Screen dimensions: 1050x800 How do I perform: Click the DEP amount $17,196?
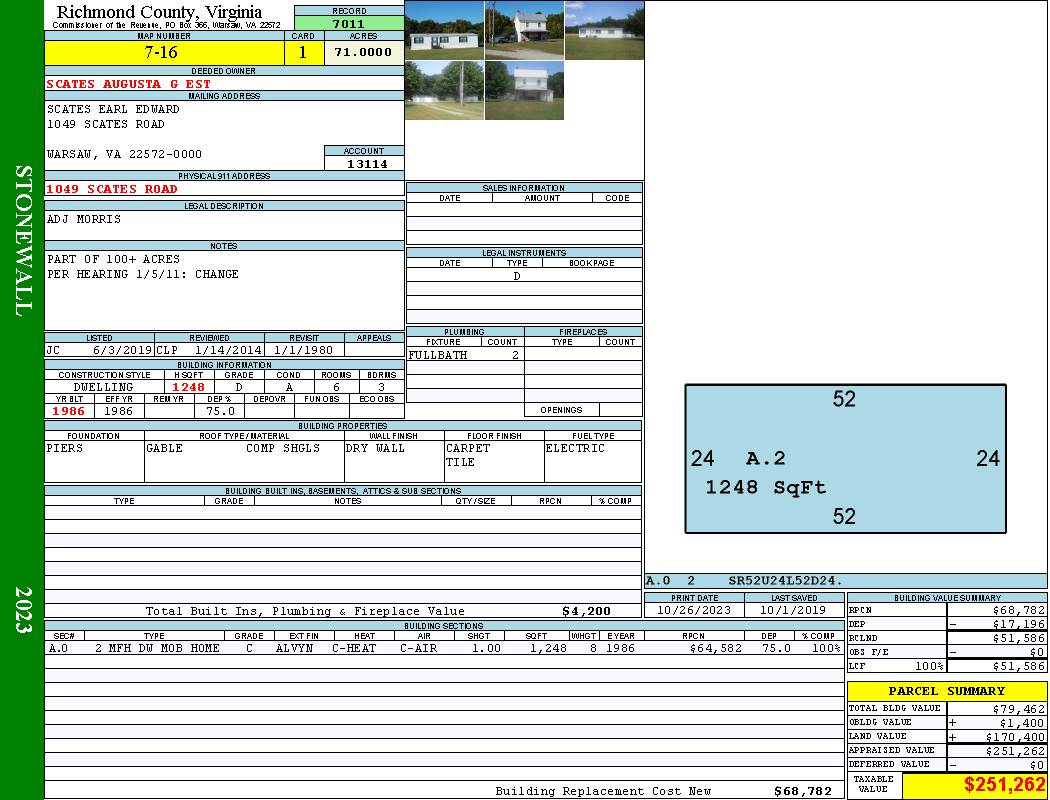point(1019,624)
